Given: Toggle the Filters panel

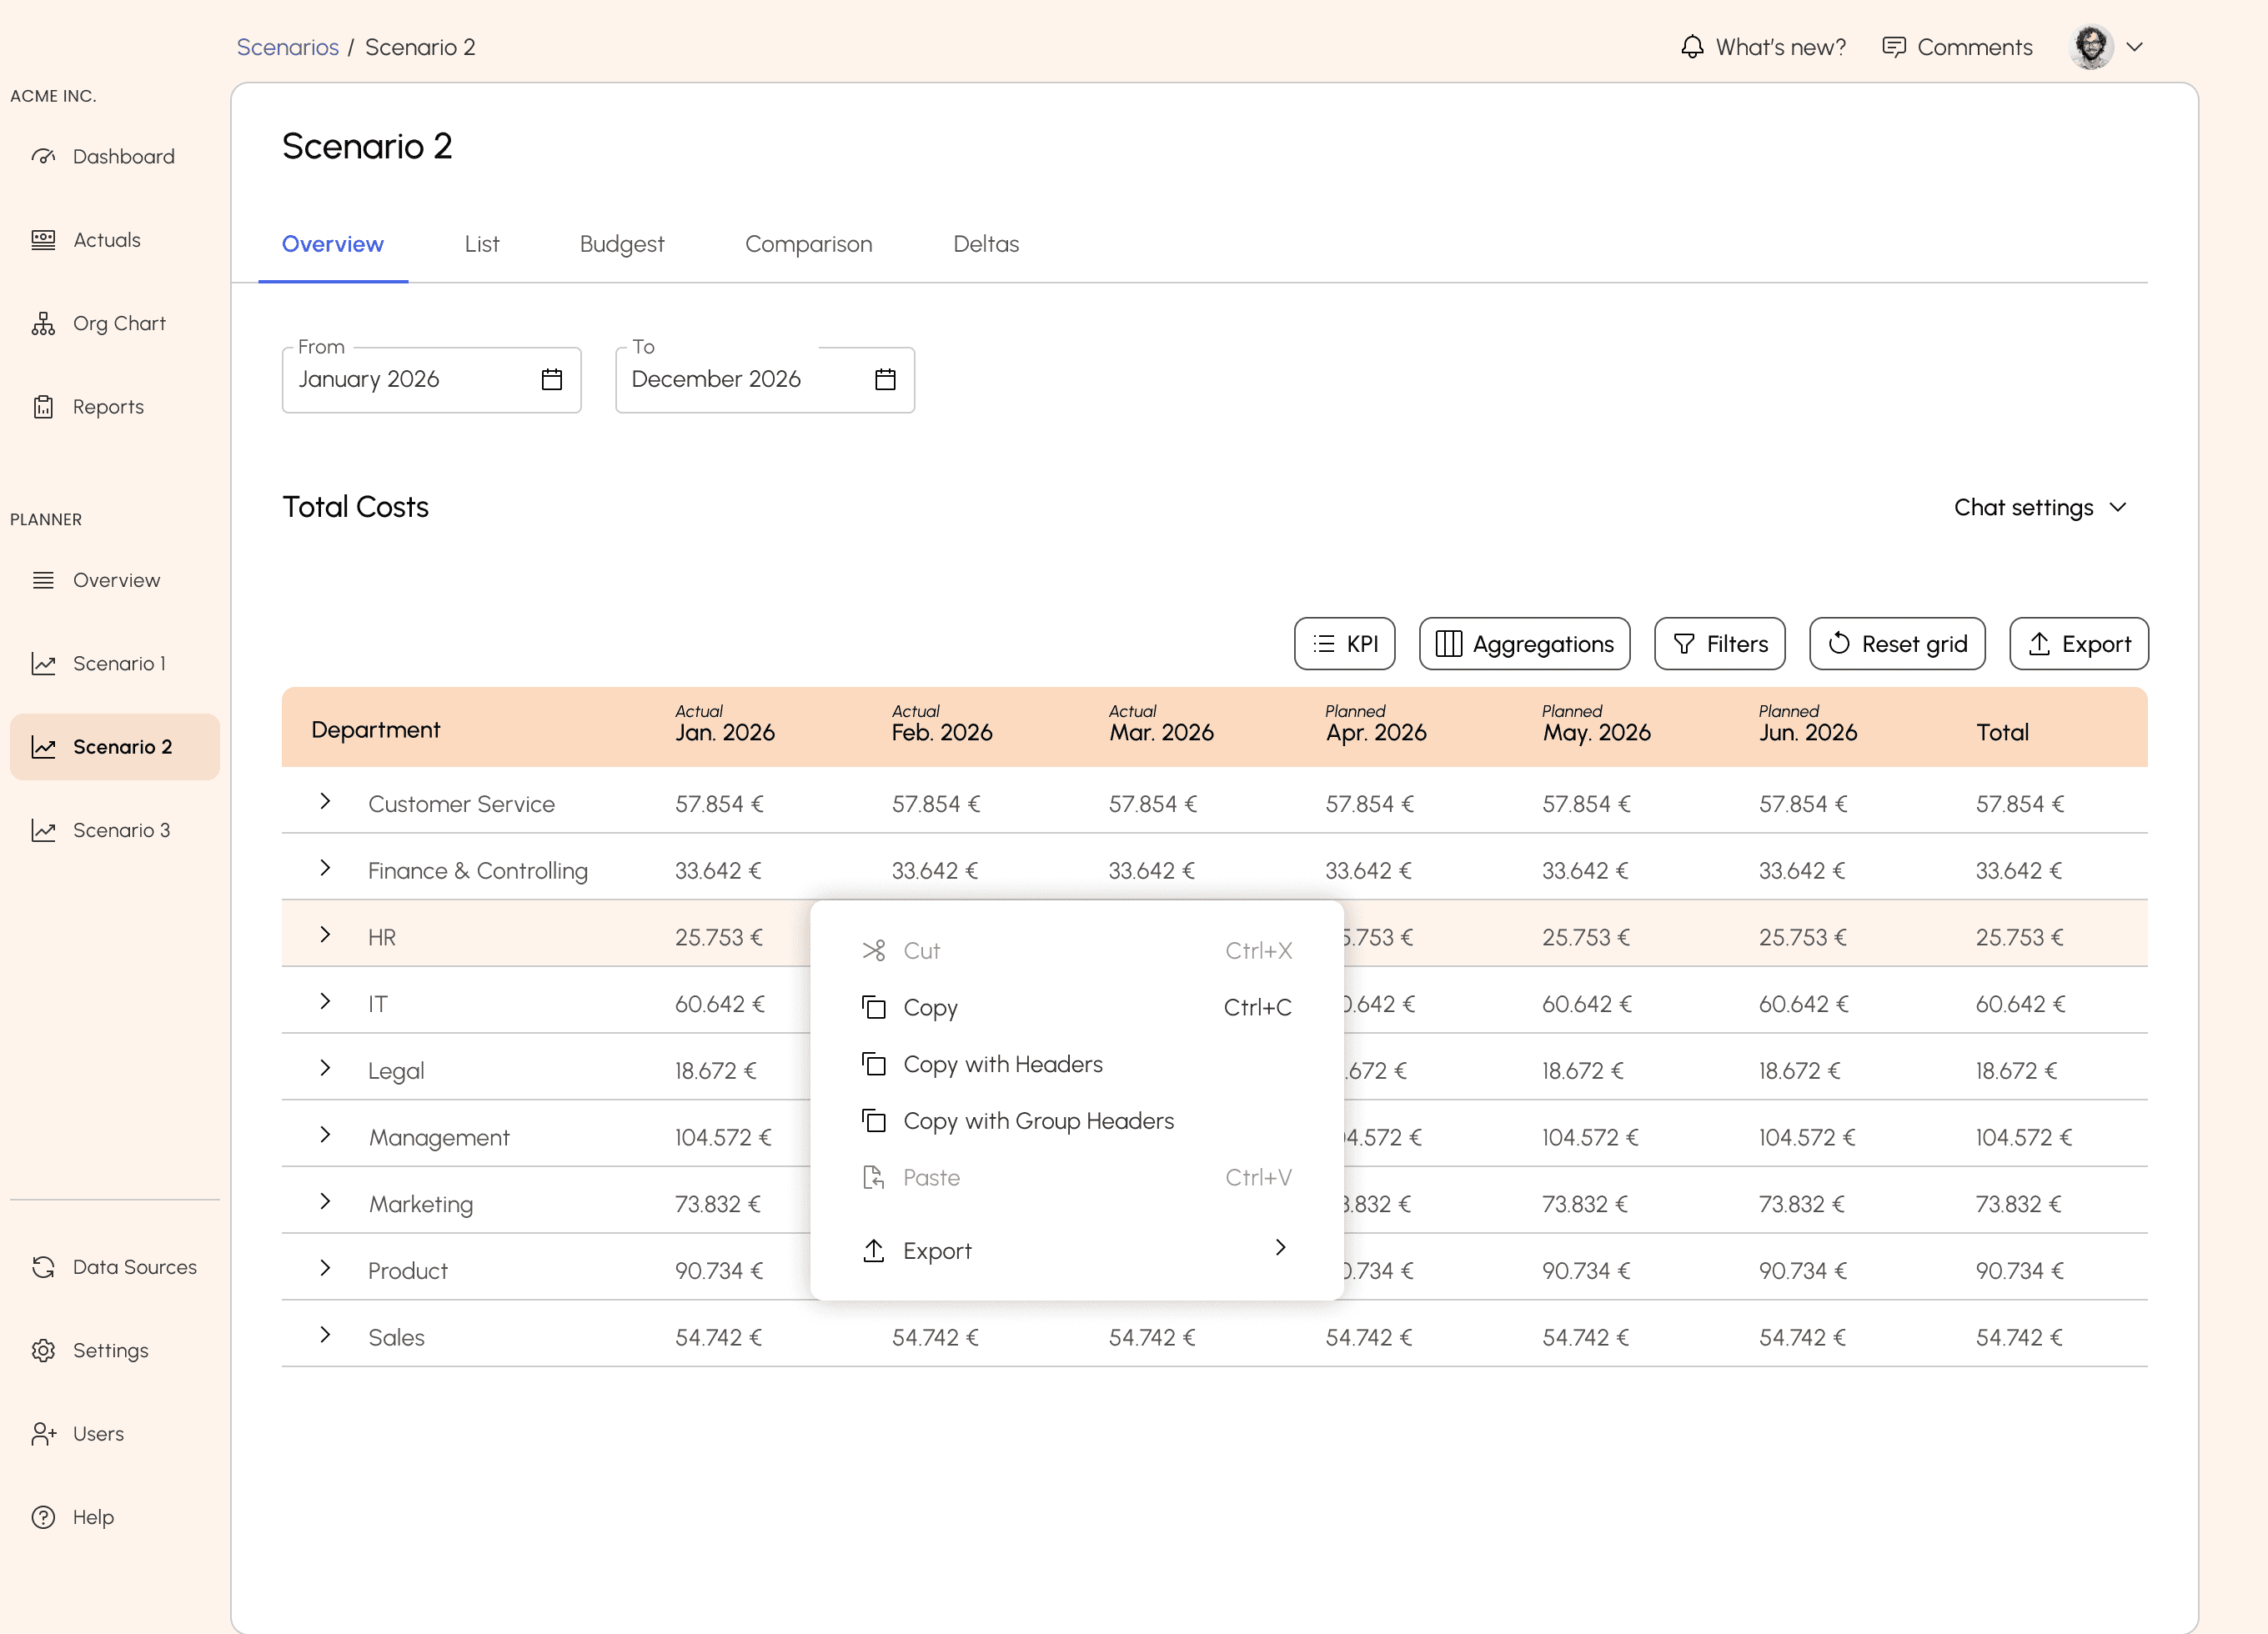Looking at the screenshot, I should [1719, 643].
